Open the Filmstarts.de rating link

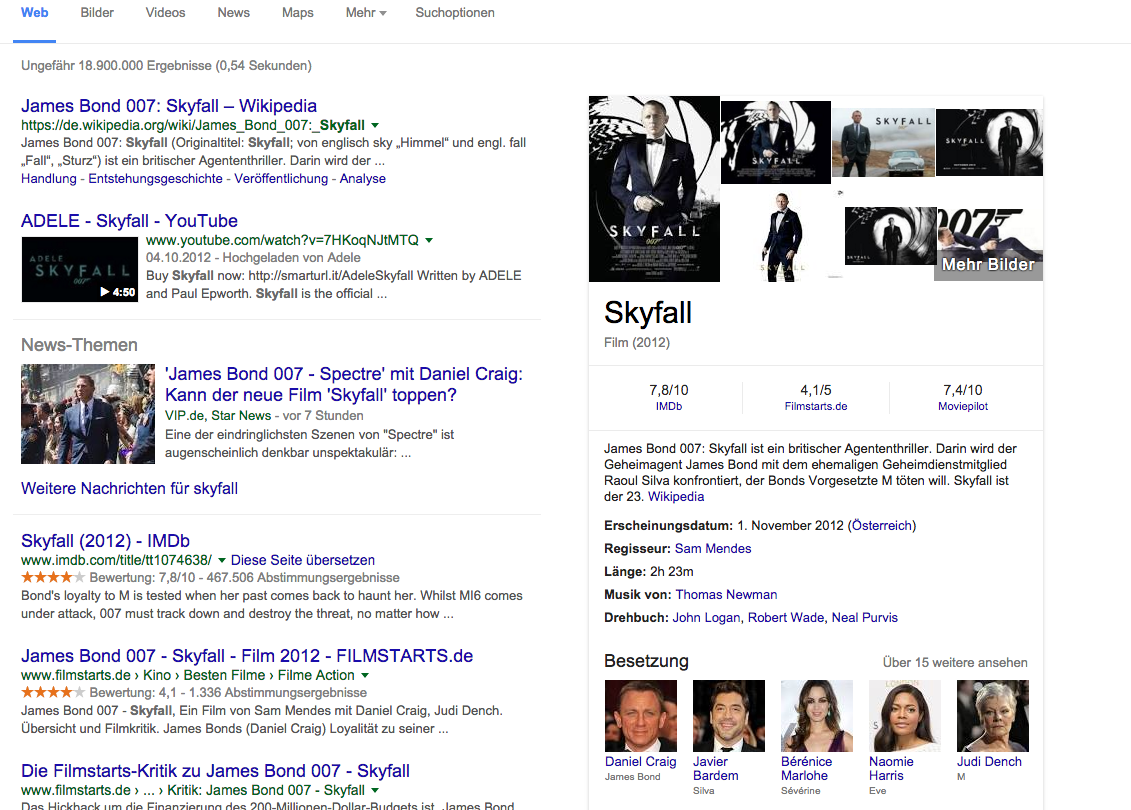click(816, 406)
